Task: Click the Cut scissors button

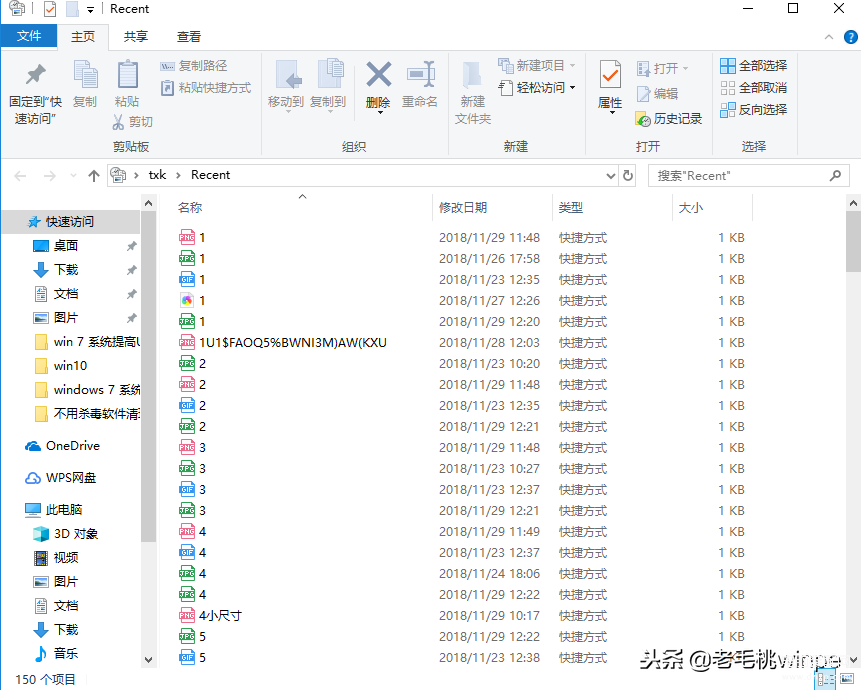Action: coord(132,122)
